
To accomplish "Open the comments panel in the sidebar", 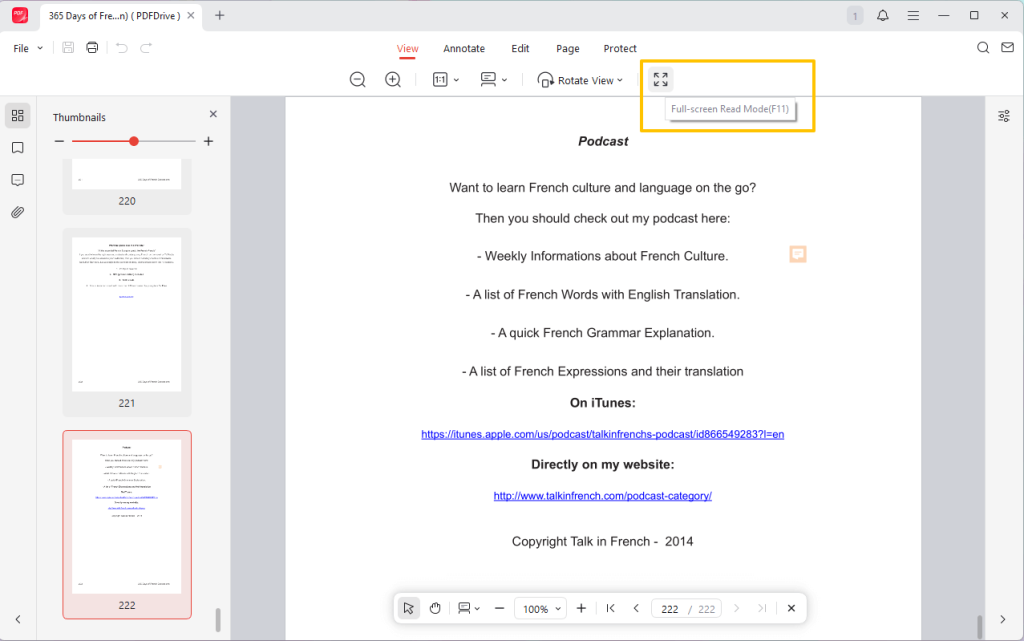I will point(17,180).
